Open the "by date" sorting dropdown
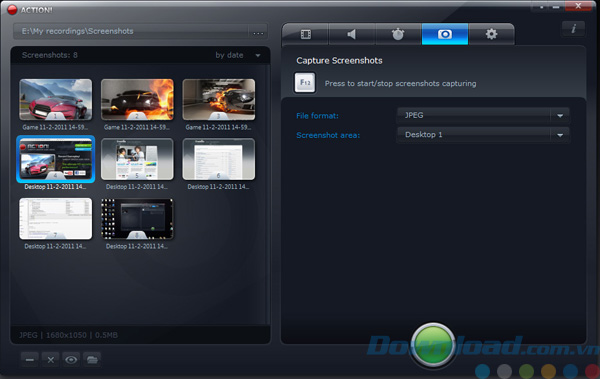 tap(238, 55)
